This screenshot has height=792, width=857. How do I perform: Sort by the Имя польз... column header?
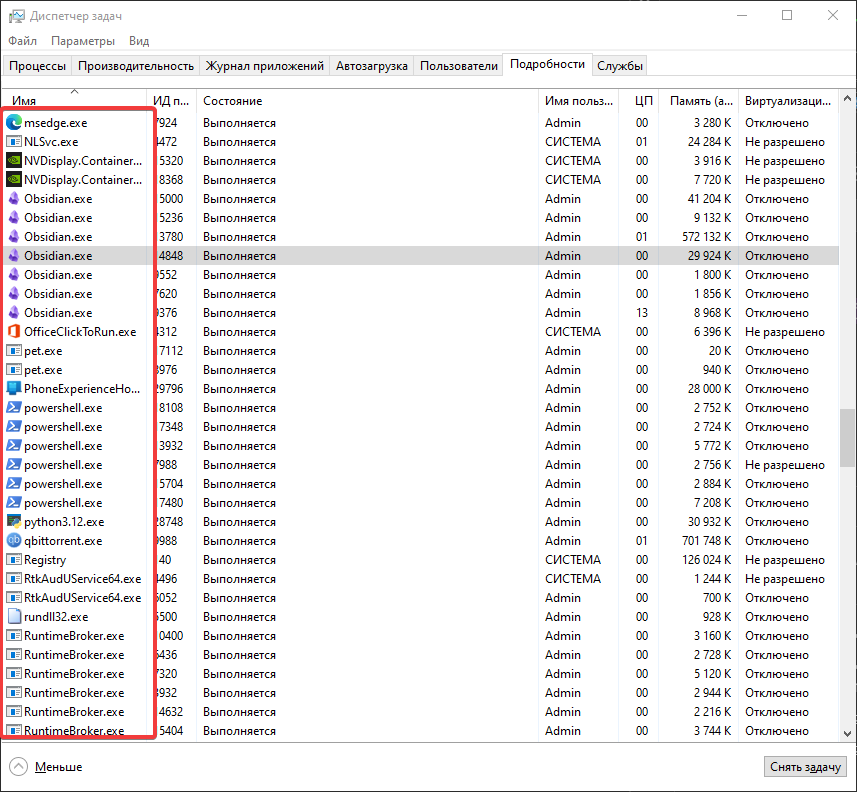tap(579, 101)
